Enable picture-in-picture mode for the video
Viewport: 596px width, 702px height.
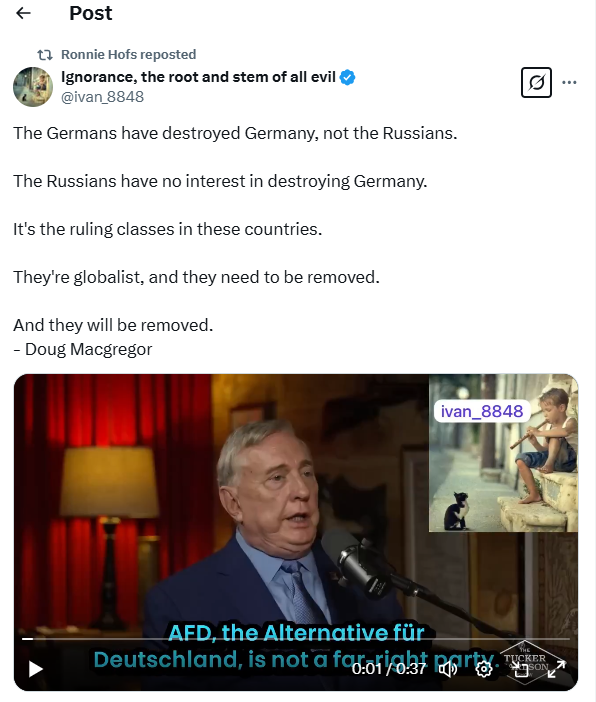click(x=521, y=669)
